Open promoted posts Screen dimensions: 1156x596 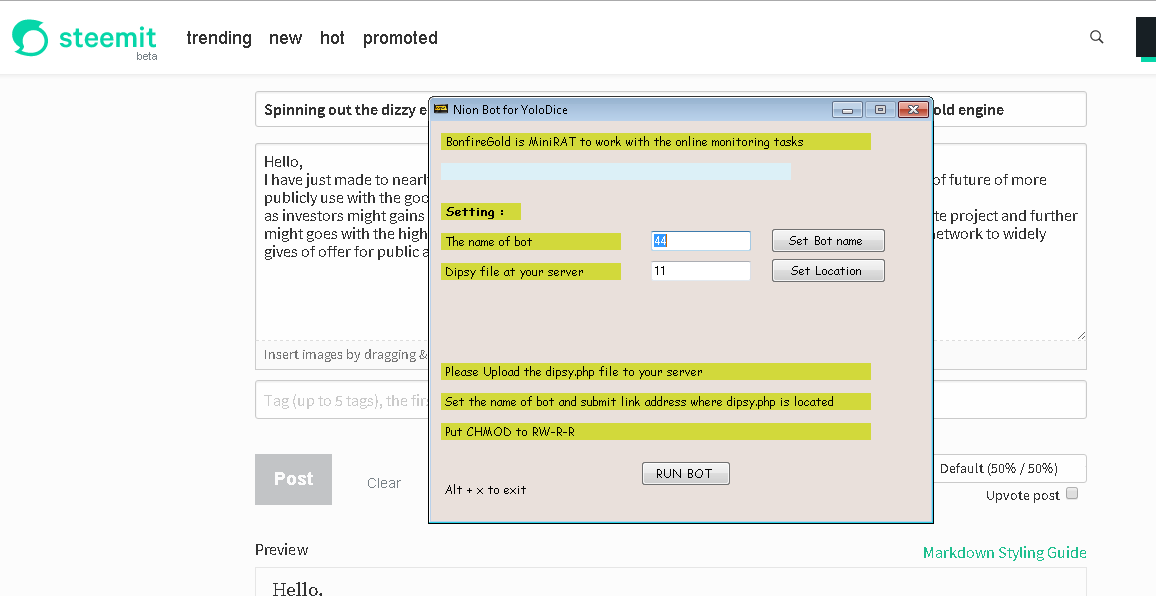click(x=400, y=38)
